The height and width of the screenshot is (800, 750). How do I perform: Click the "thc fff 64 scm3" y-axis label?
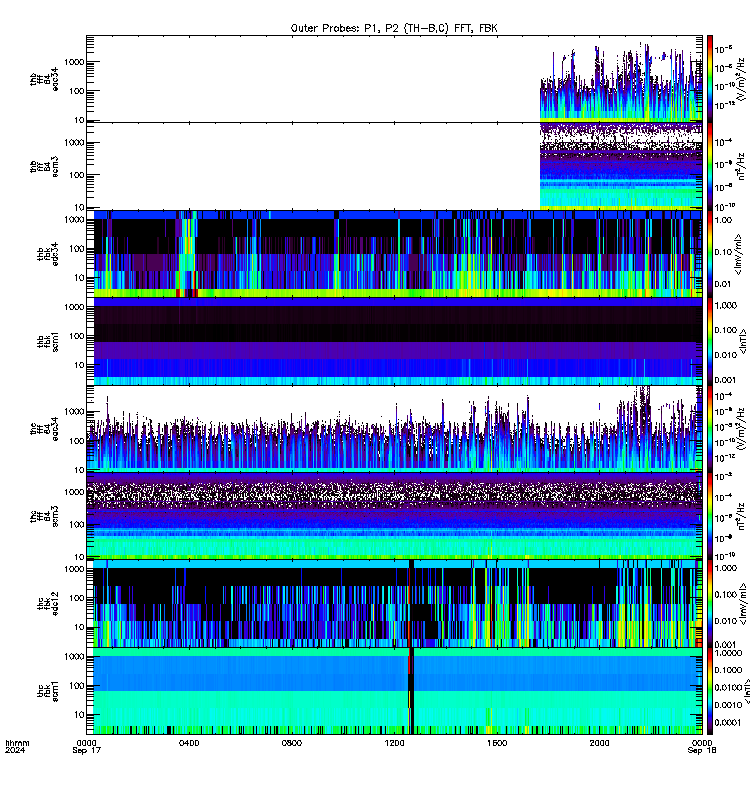(x=44, y=516)
